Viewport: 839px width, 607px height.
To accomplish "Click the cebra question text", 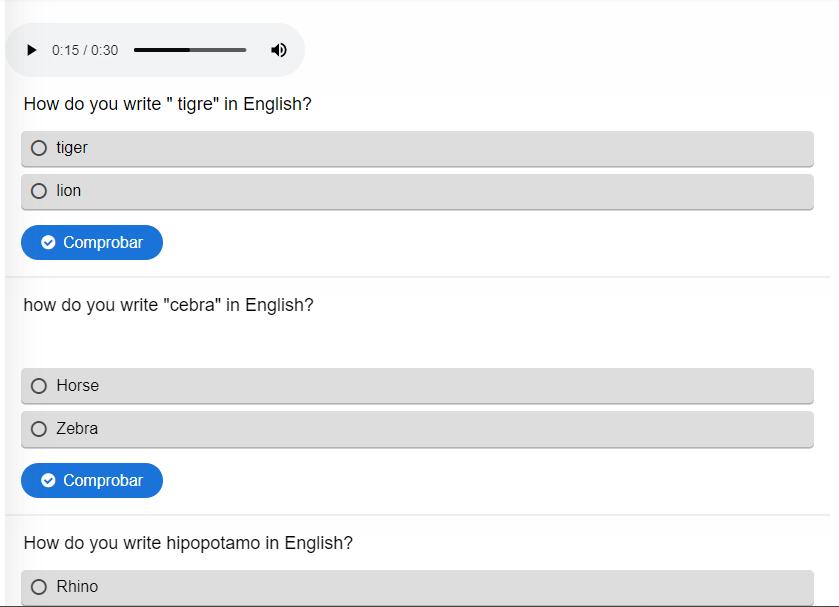I will (168, 305).
